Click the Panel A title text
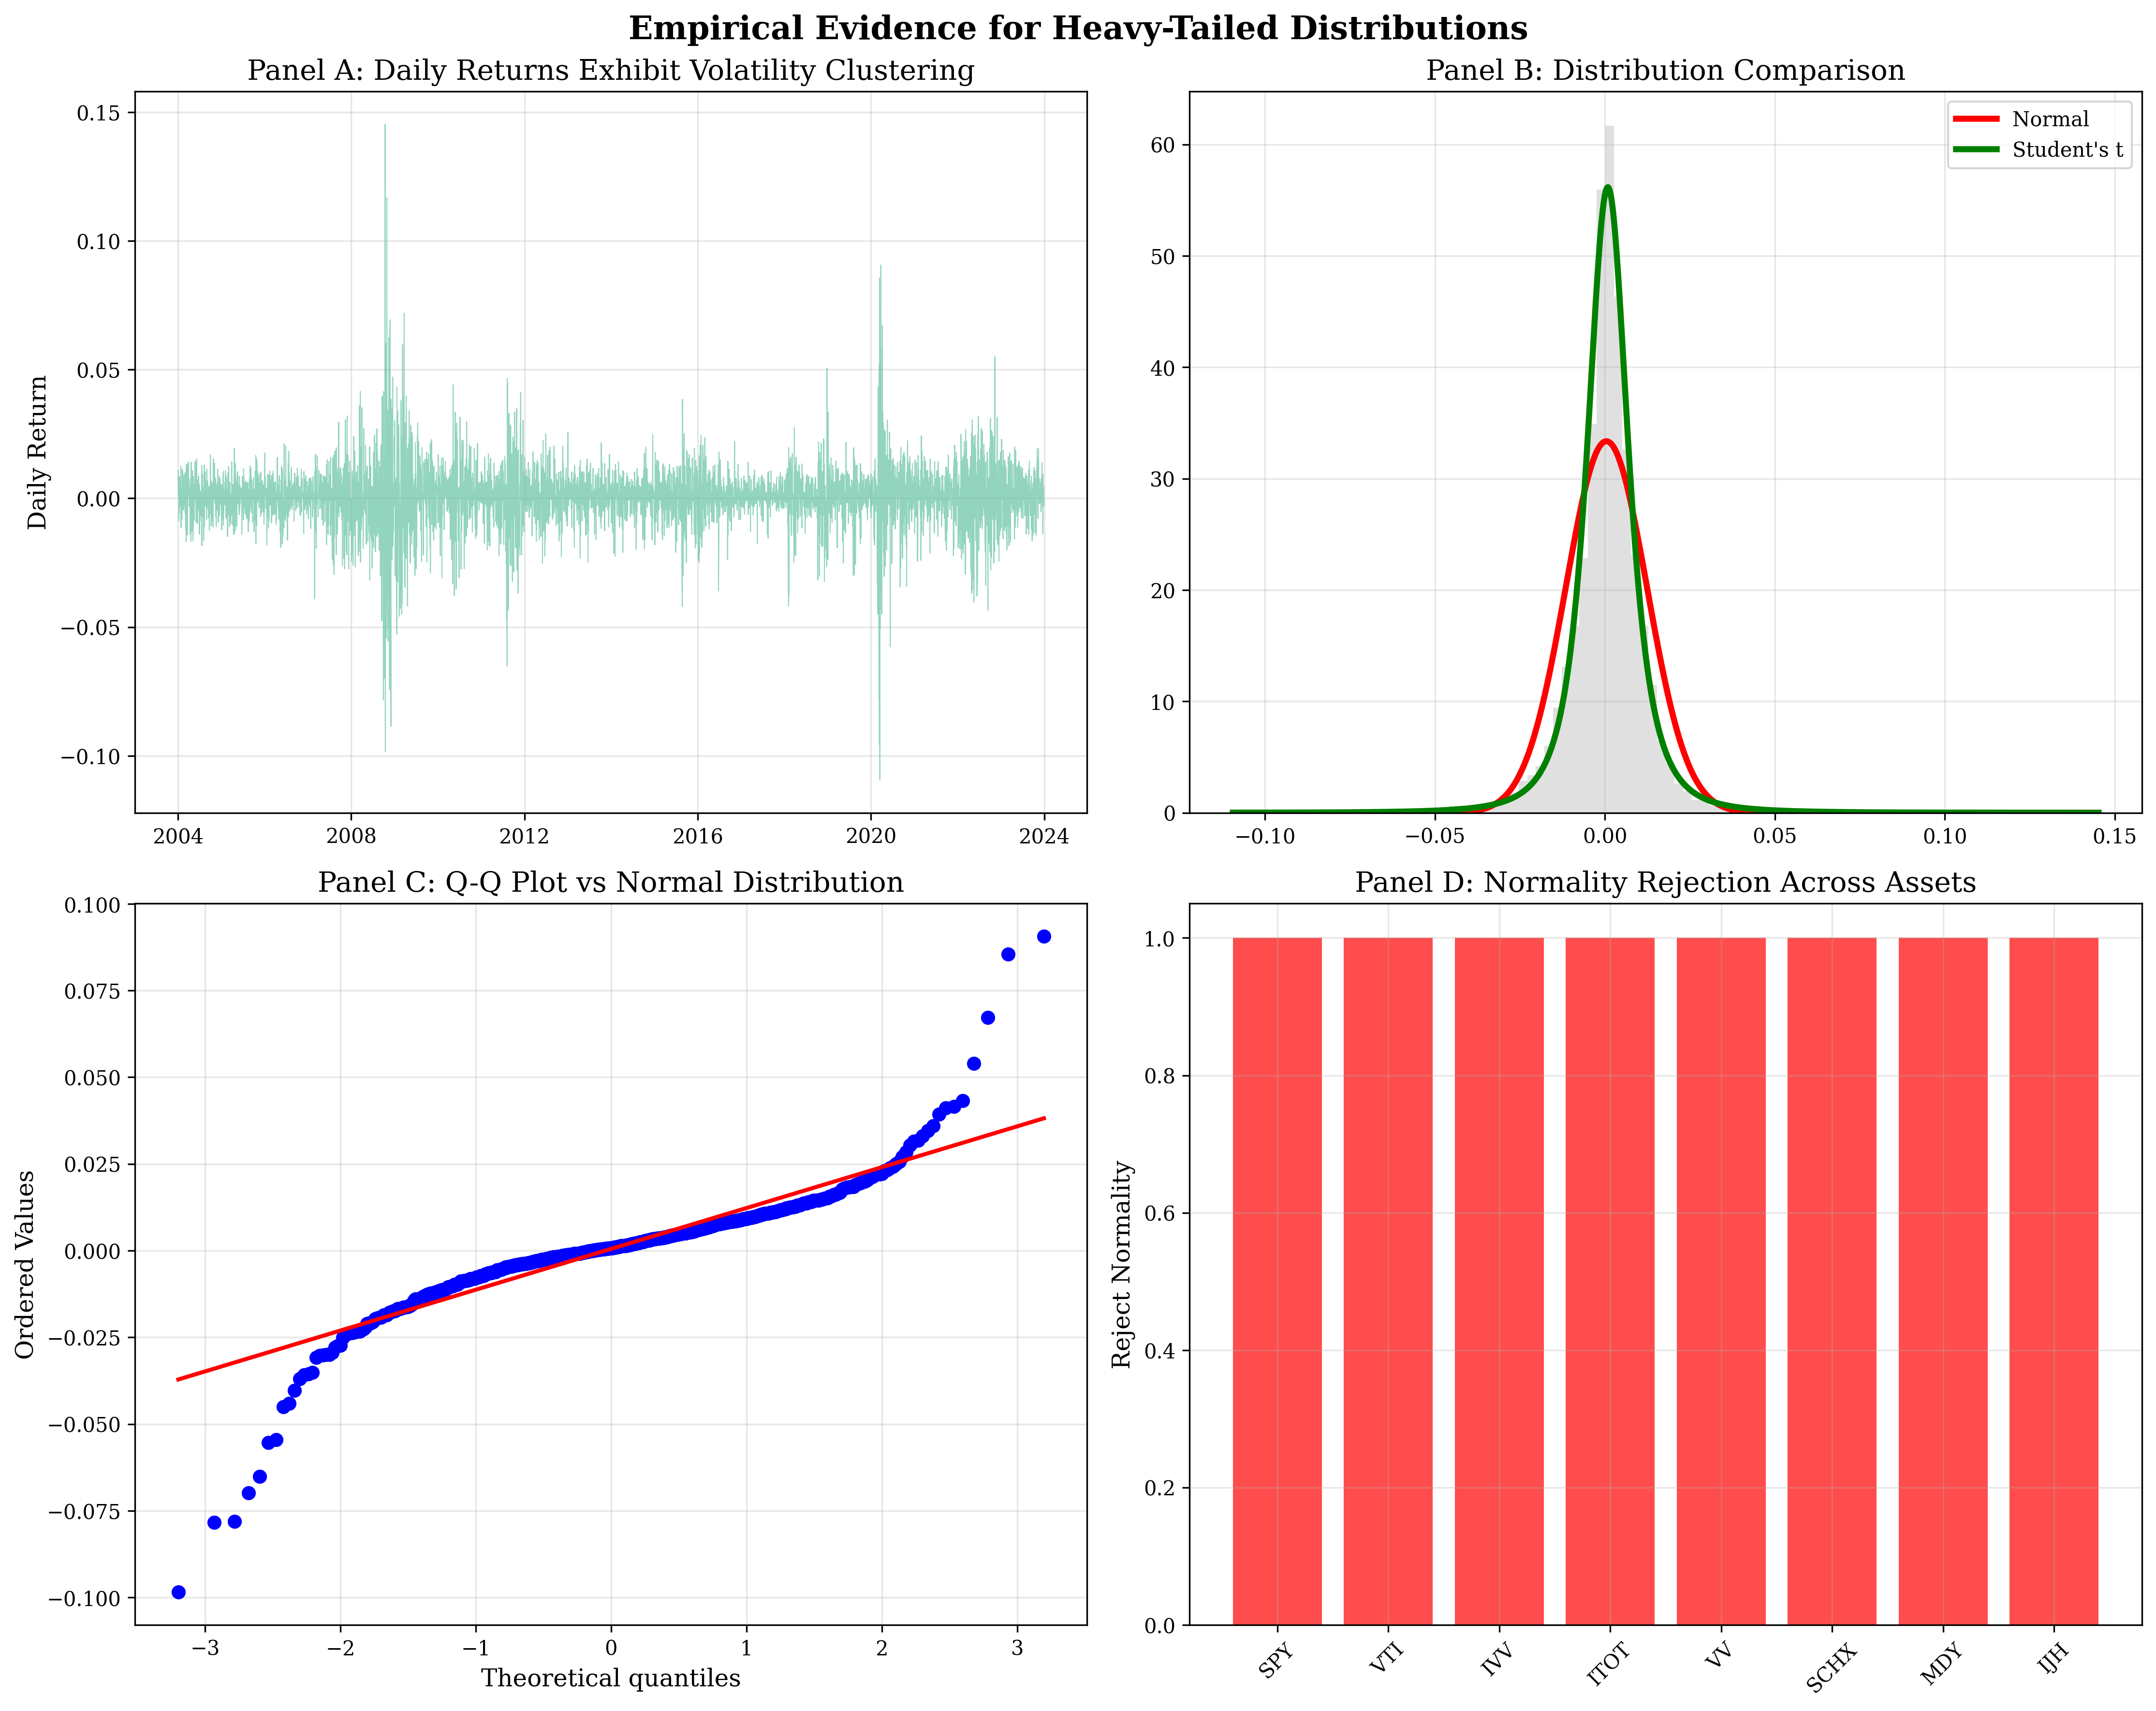Image resolution: width=2156 pixels, height=1711 pixels. coord(610,71)
